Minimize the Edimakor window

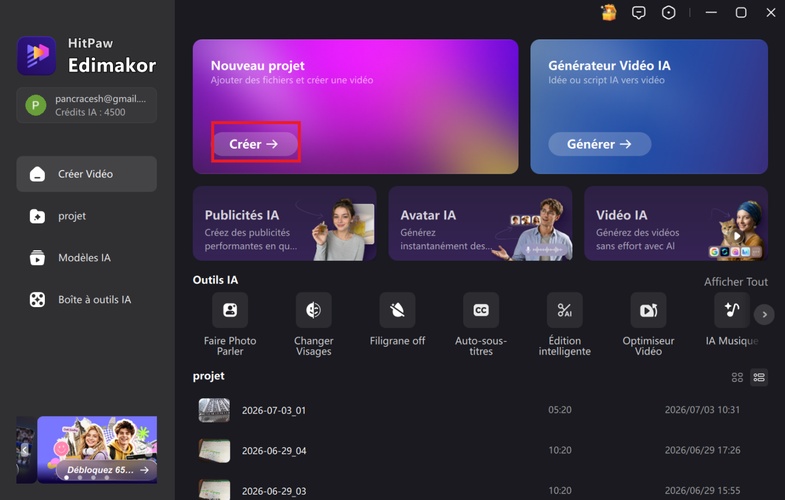[711, 13]
